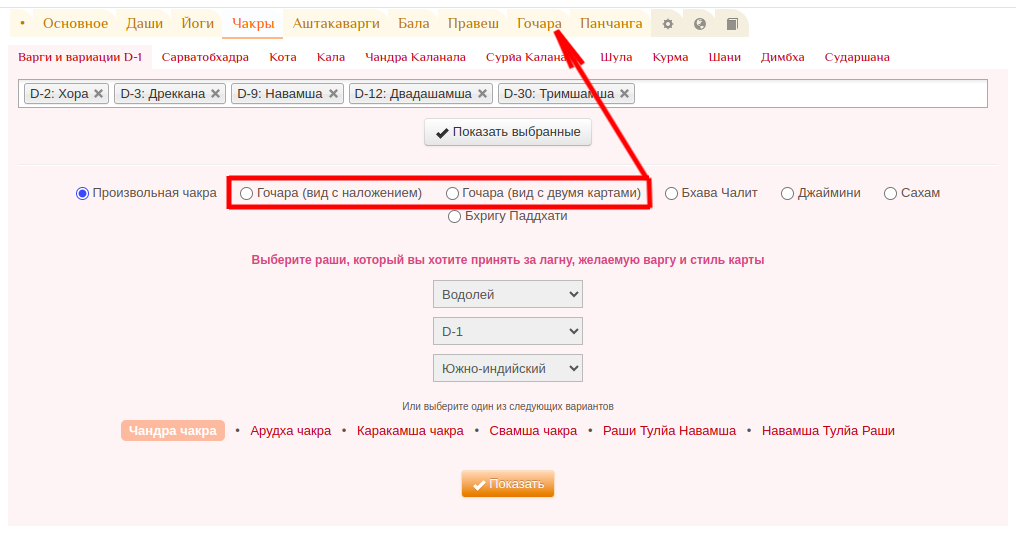Select the Чандра Каланала subtab
The width and height of the screenshot is (1016, 537).
(x=415, y=57)
